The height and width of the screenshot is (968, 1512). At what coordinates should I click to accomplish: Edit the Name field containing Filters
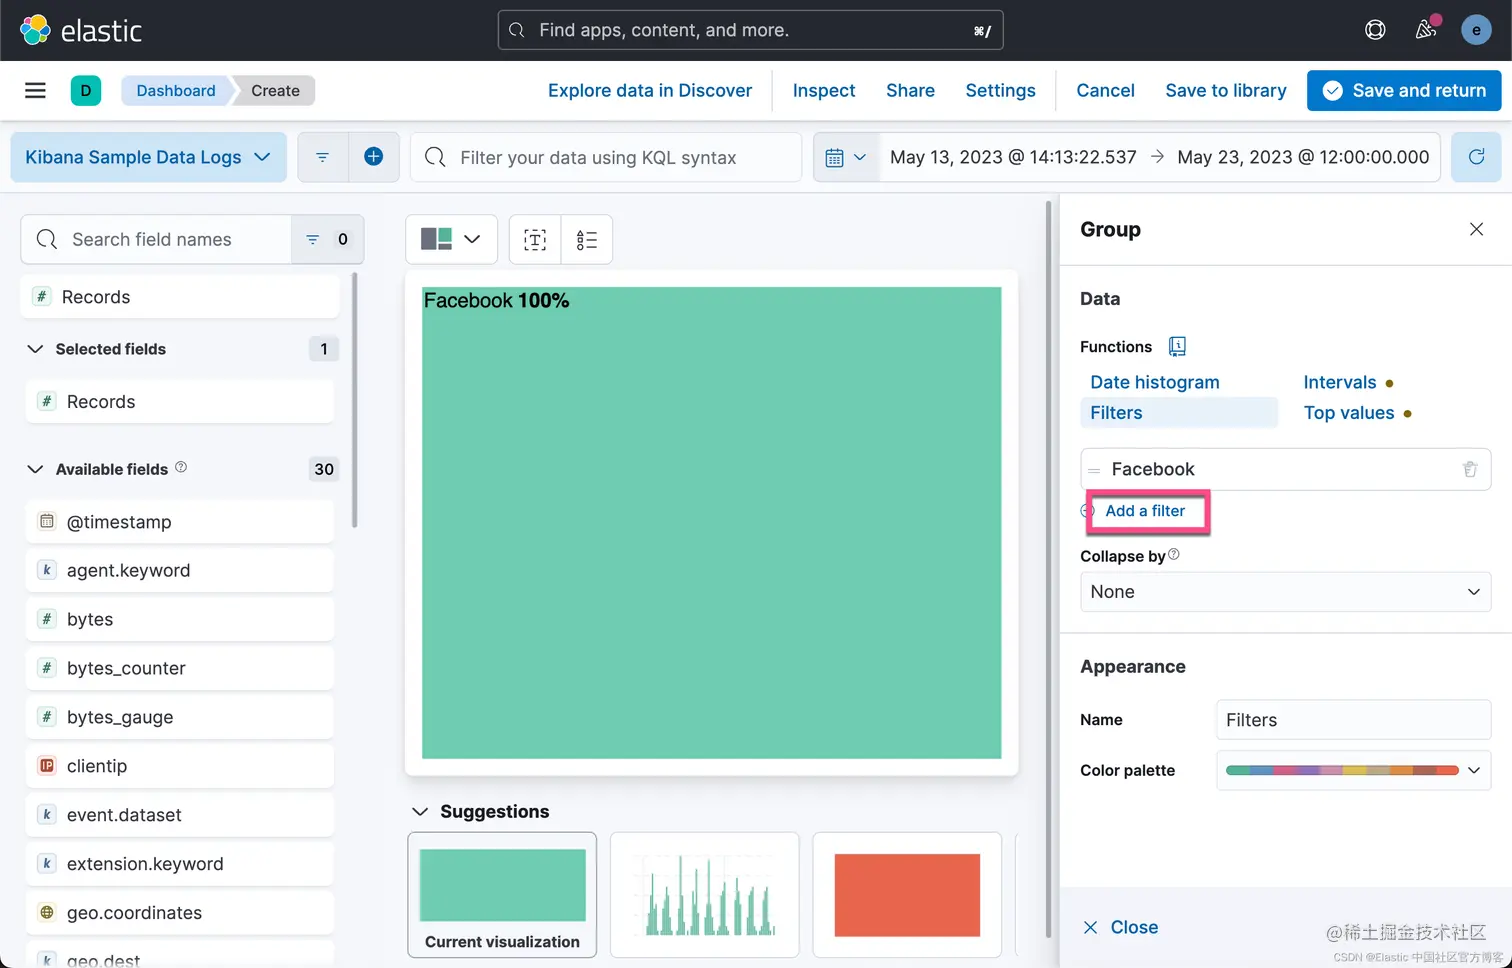pos(1353,720)
